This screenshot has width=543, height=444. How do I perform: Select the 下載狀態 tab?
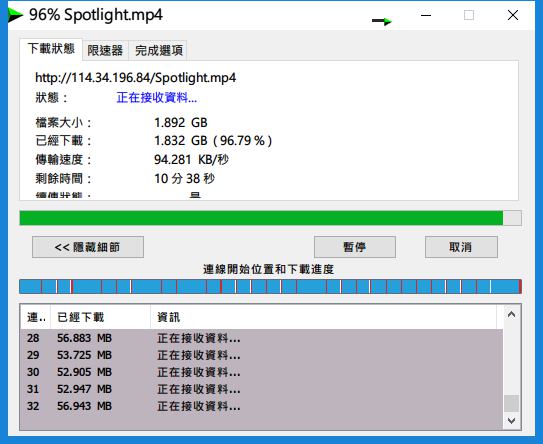[51, 49]
